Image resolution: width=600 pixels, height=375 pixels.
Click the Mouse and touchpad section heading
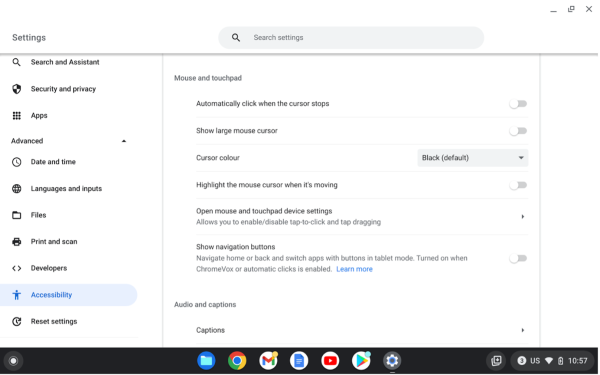pos(208,78)
